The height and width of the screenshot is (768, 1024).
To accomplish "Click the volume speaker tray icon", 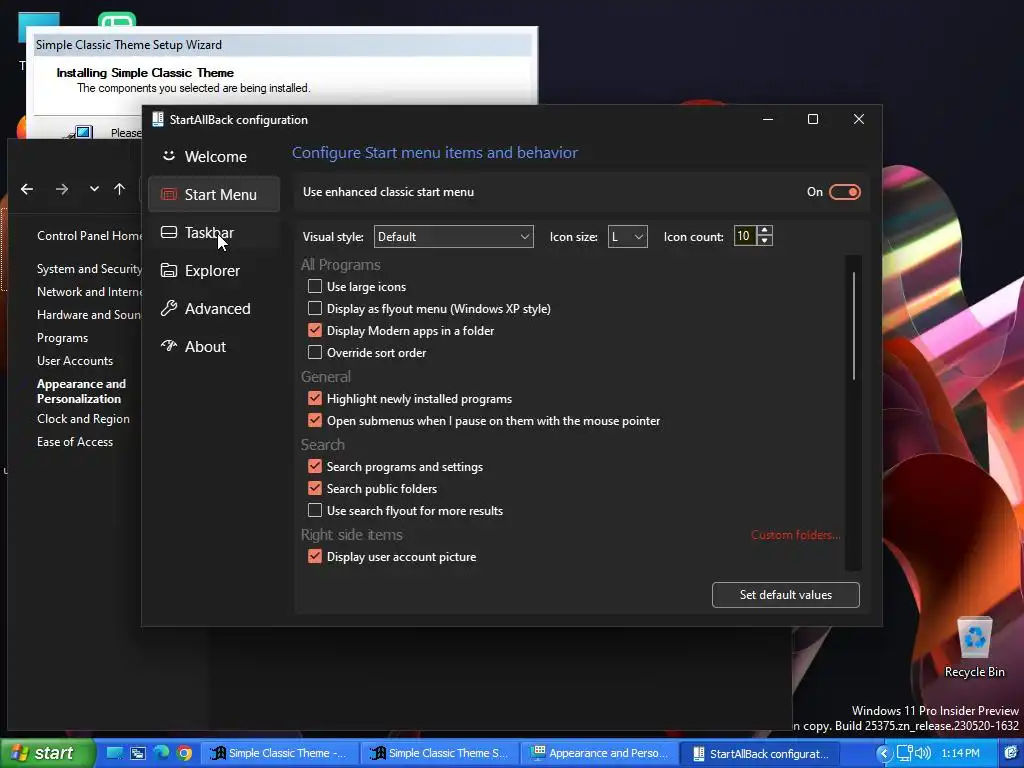I will (x=923, y=753).
